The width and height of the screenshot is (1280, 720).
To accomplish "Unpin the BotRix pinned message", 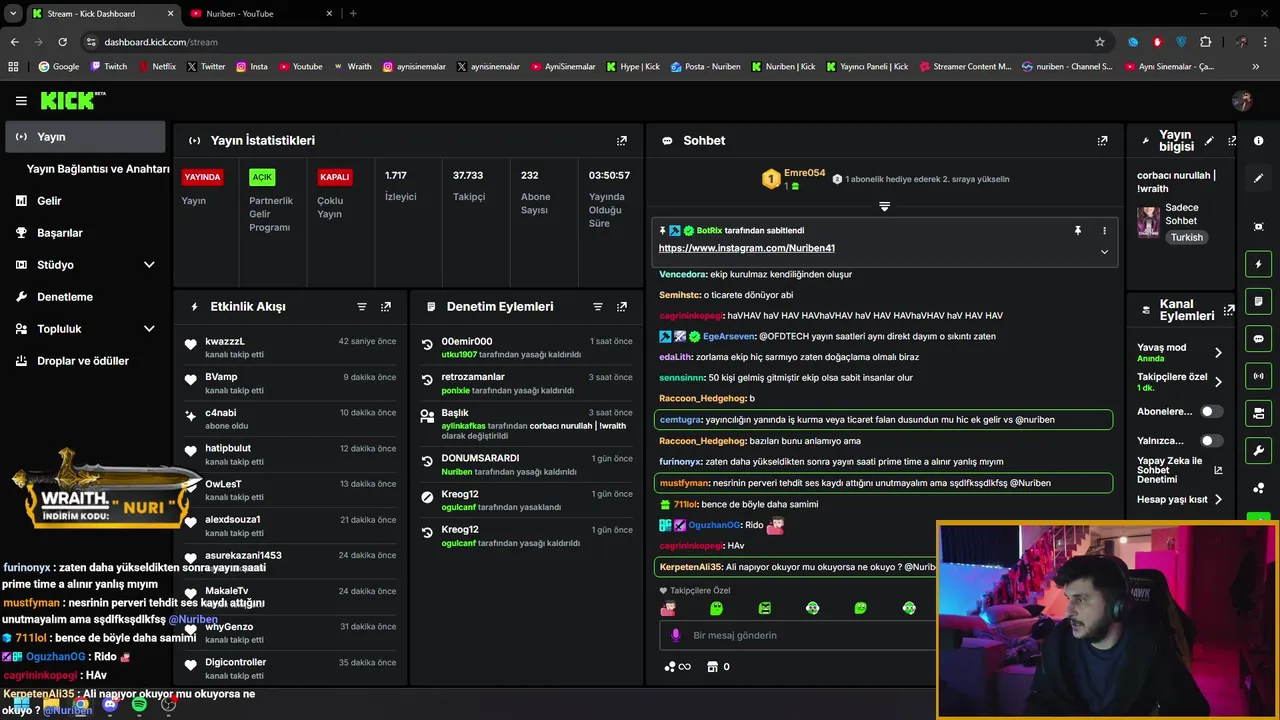I will [1078, 231].
